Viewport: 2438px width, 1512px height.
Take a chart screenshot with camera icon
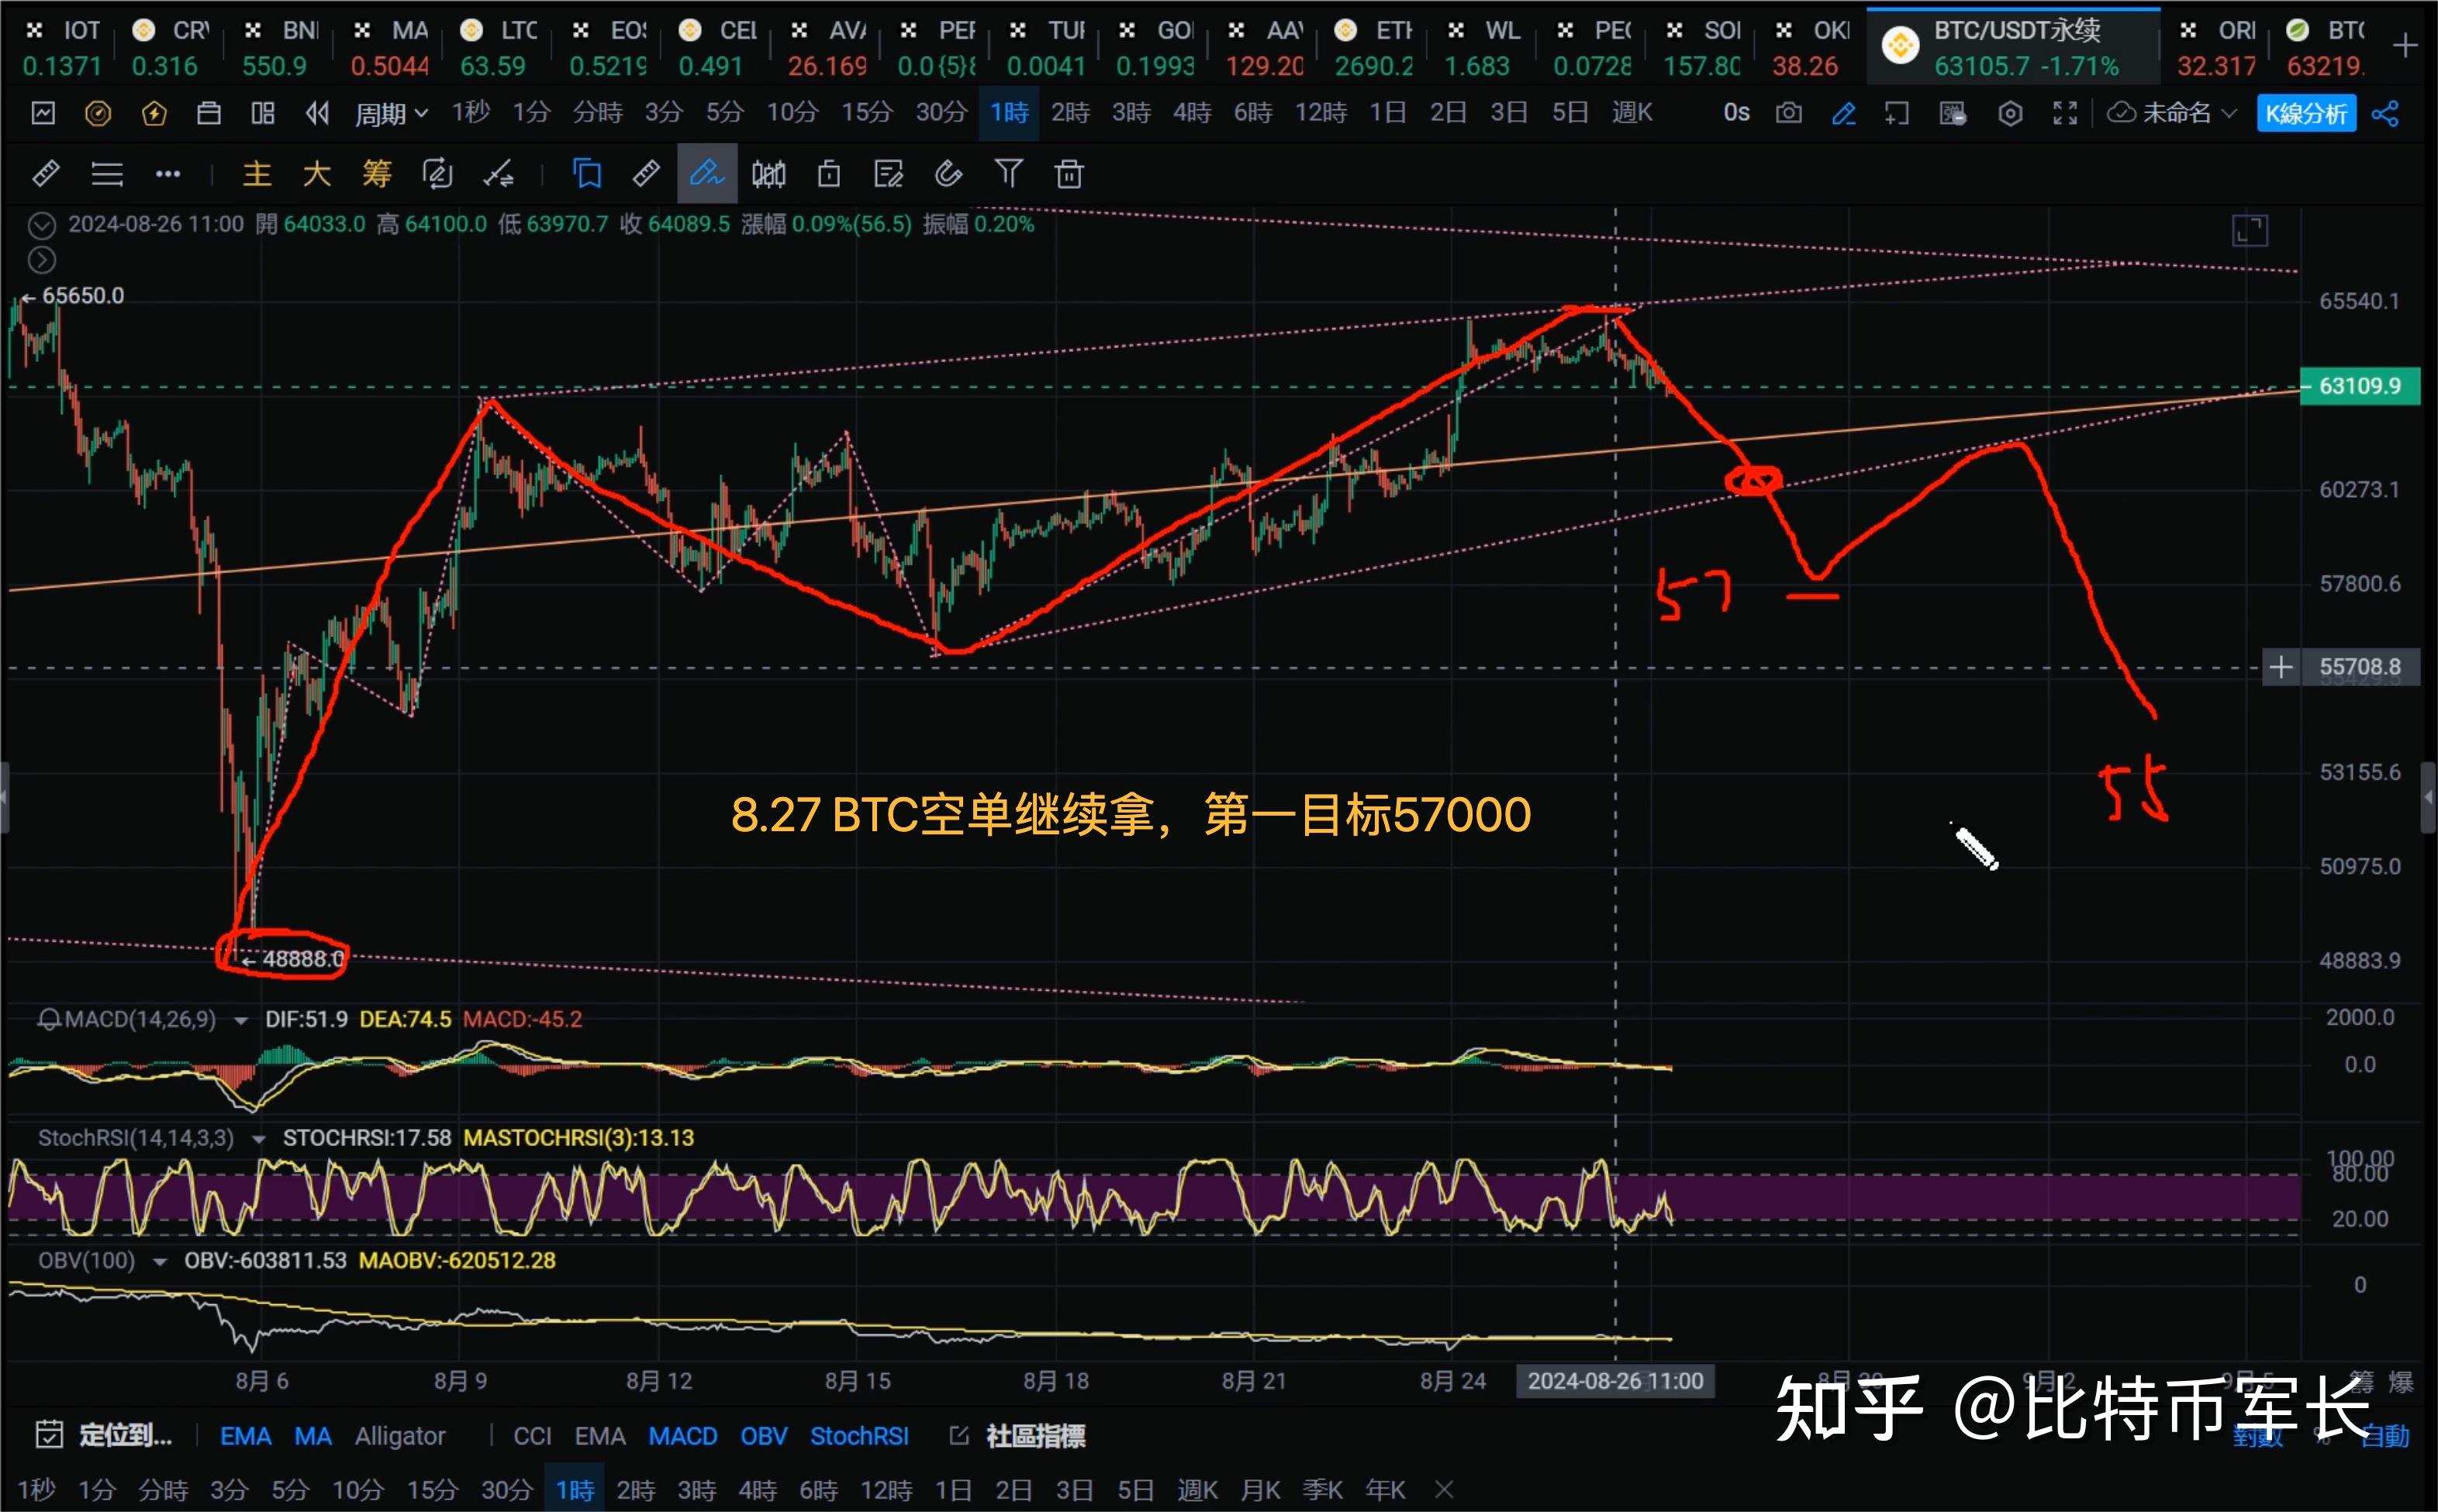(1788, 113)
